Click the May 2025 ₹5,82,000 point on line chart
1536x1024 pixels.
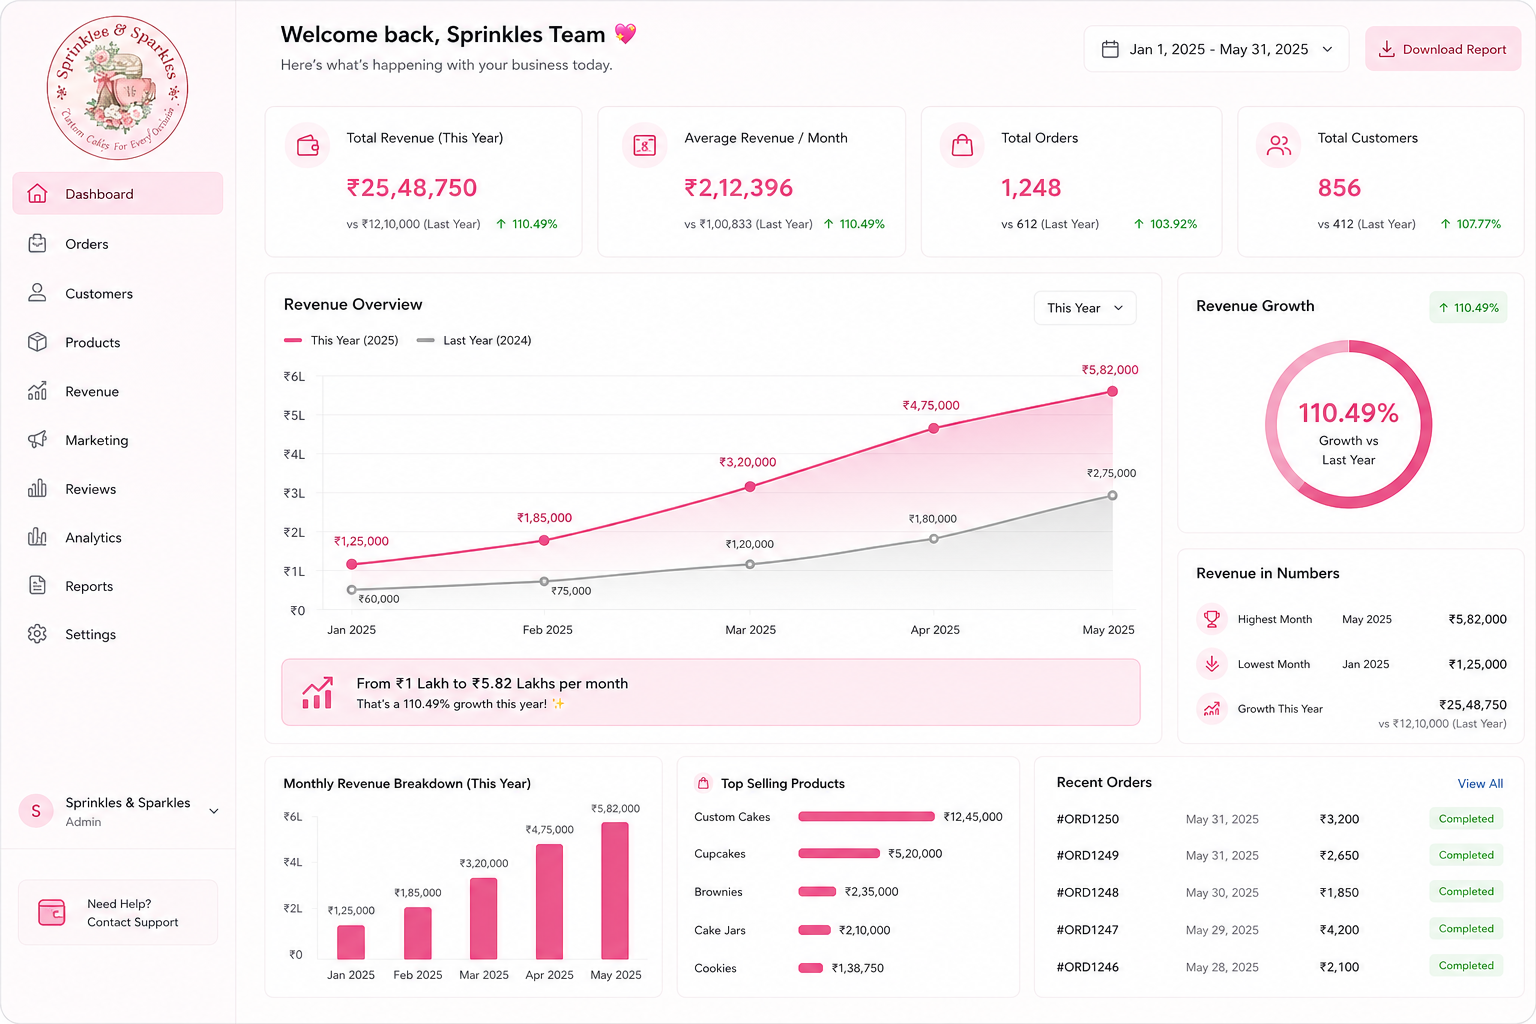(1112, 391)
